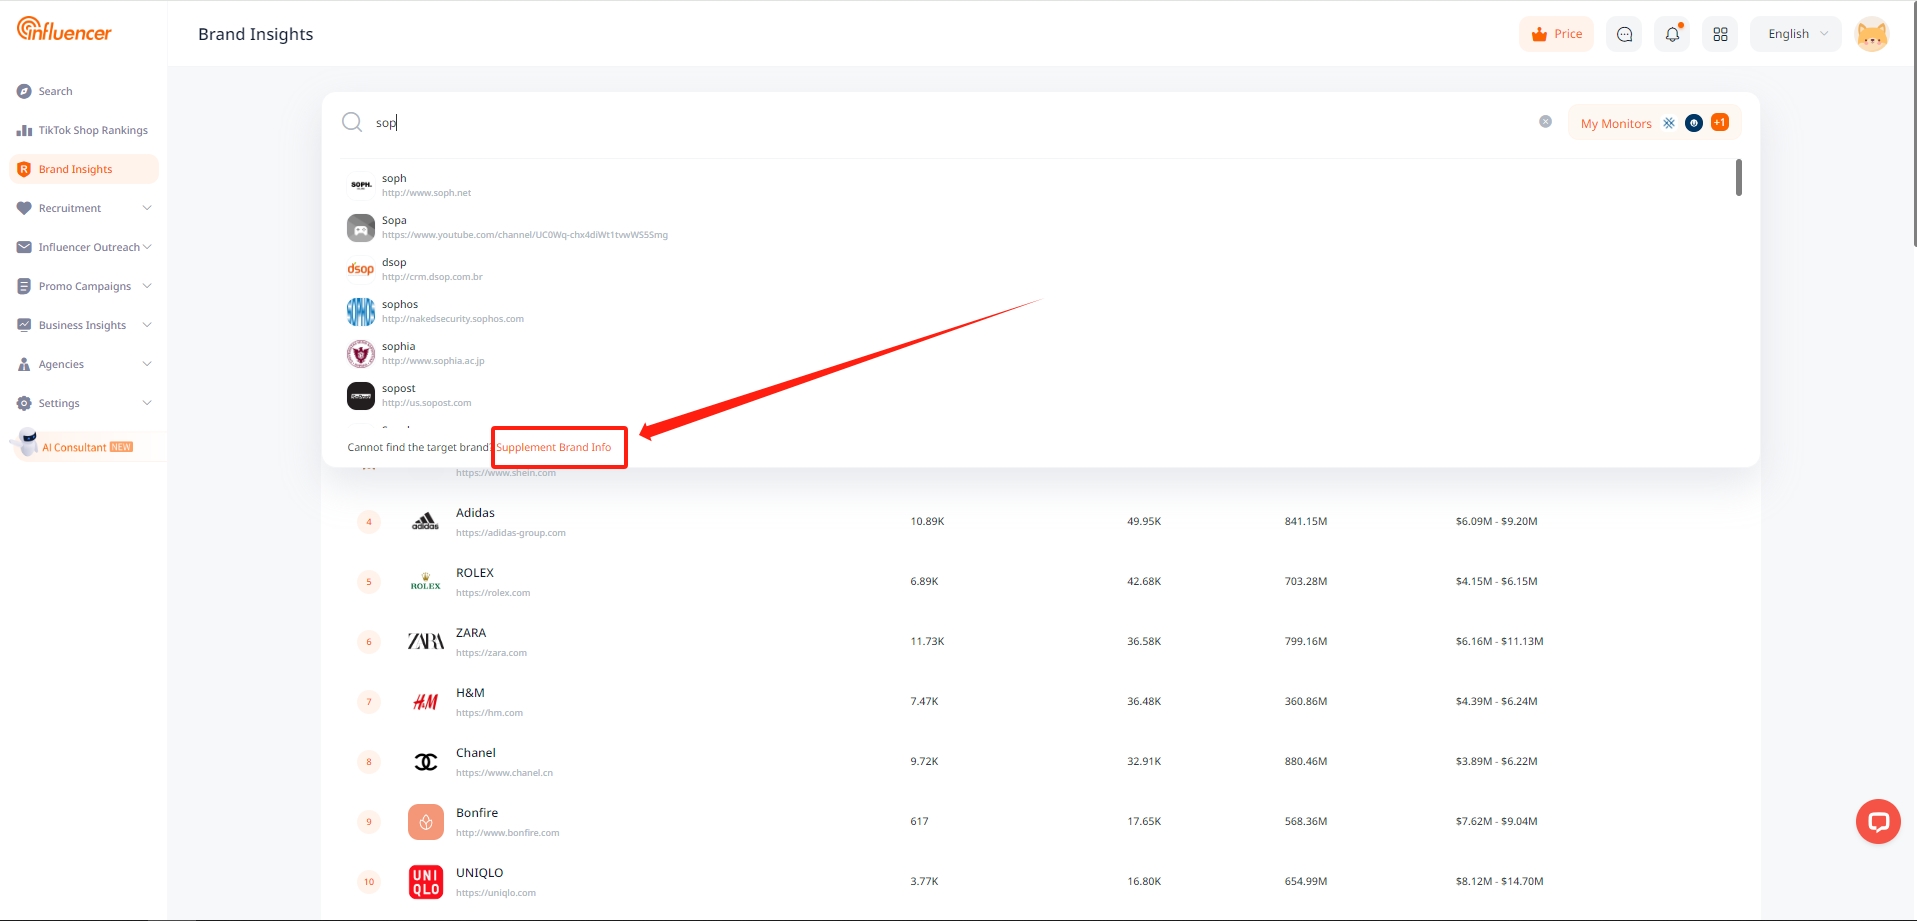The height and width of the screenshot is (921, 1917).
Task: Expand the Promo Campaigns menu
Action: 84,286
